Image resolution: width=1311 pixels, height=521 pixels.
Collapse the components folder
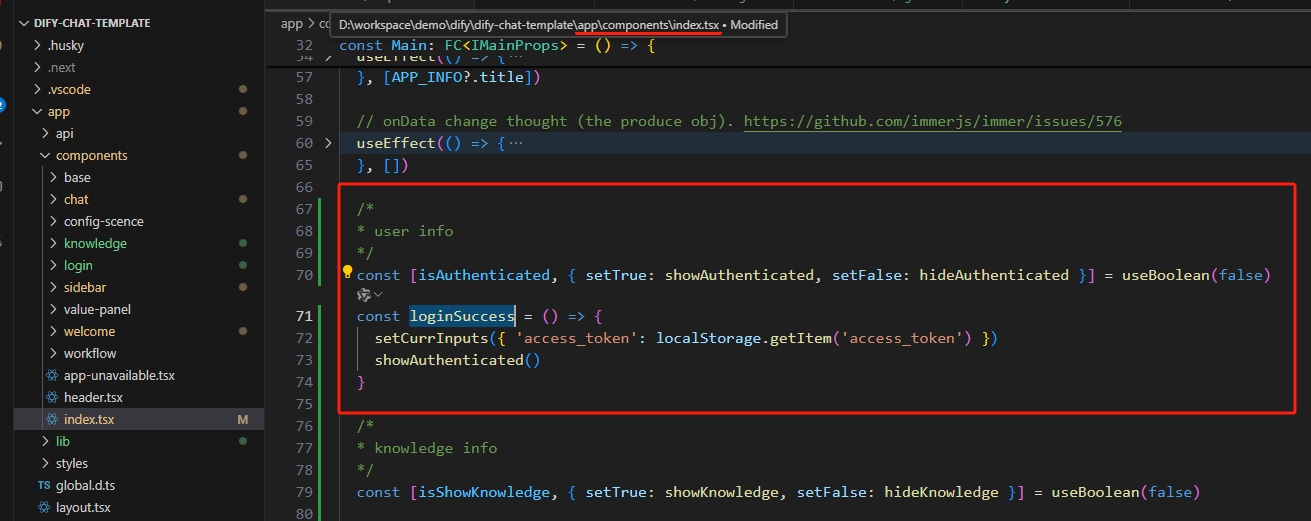point(45,156)
